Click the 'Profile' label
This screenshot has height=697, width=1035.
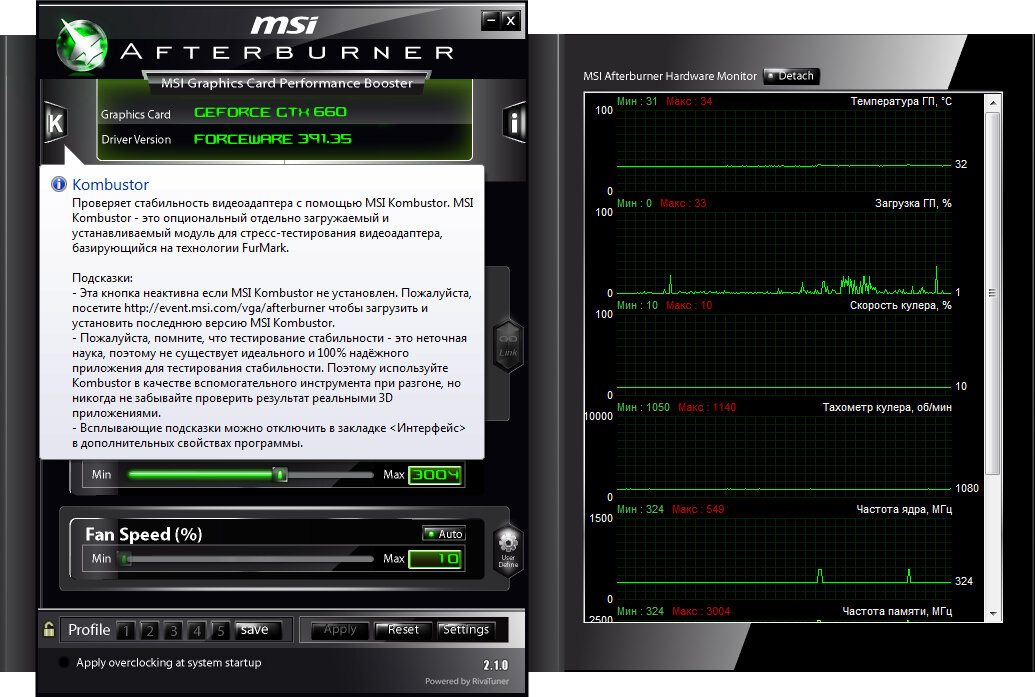[x=89, y=630]
